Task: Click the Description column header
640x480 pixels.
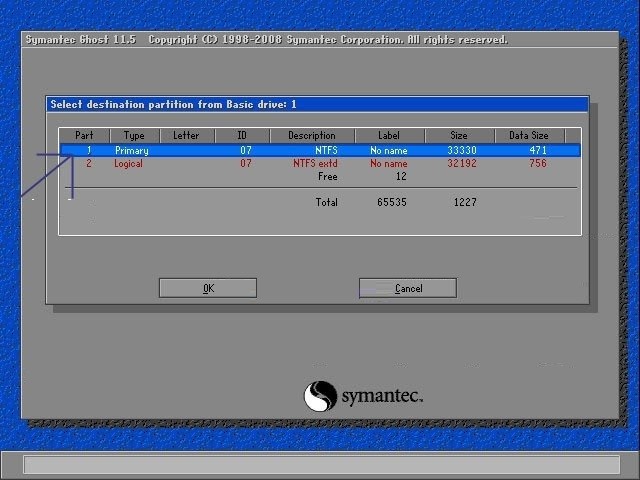Action: tap(312, 135)
